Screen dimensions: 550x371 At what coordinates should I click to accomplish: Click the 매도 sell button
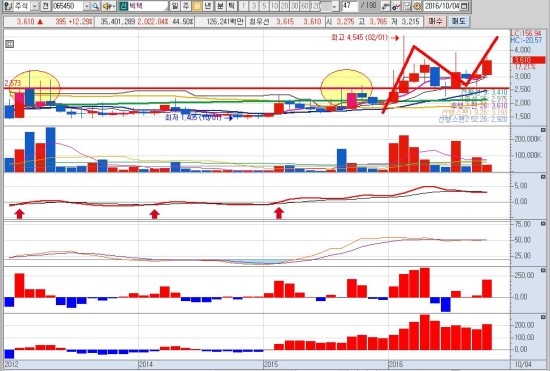pyautogui.click(x=458, y=21)
